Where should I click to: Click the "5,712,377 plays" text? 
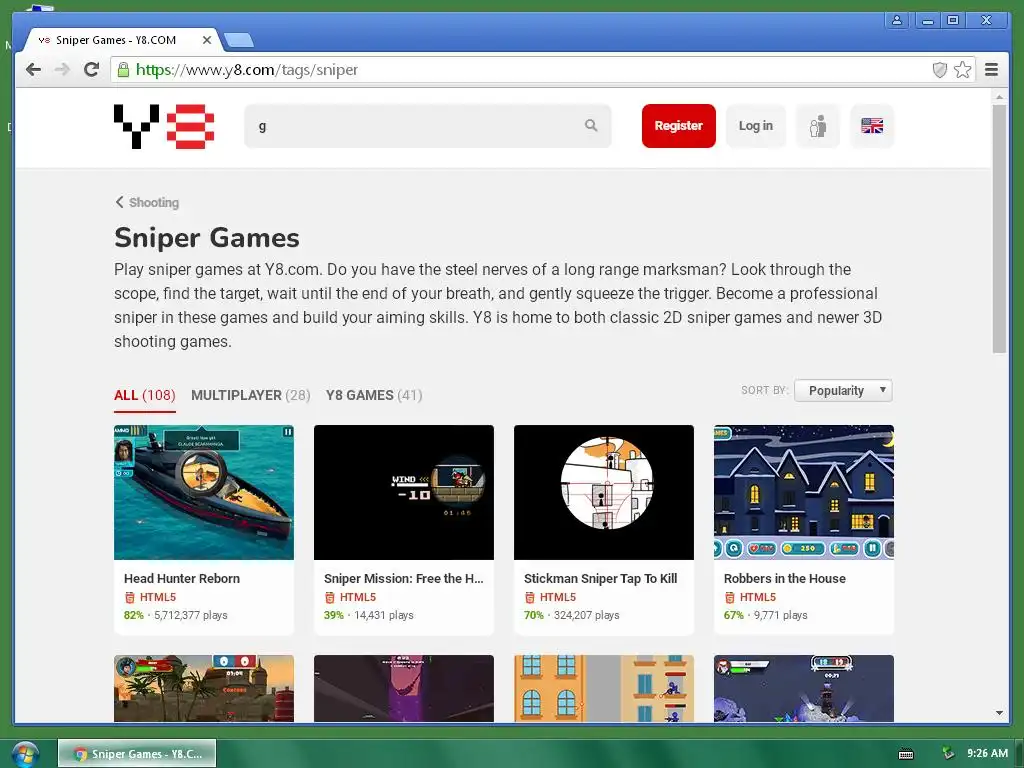coord(191,615)
